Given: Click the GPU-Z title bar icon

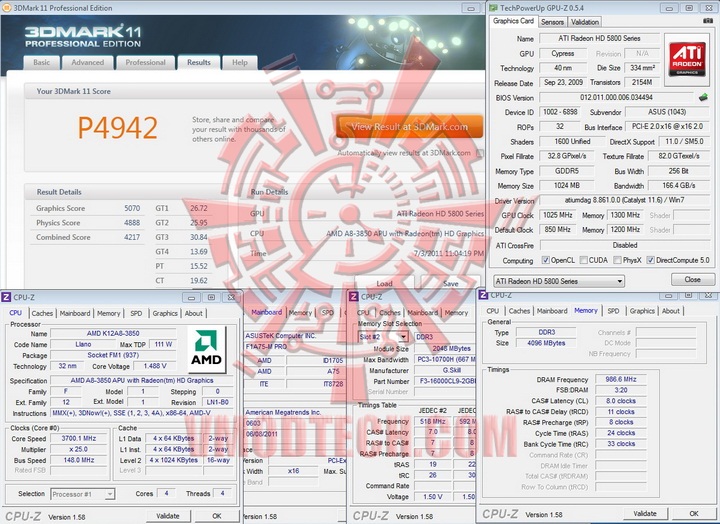Looking at the screenshot, I should click(494, 8).
